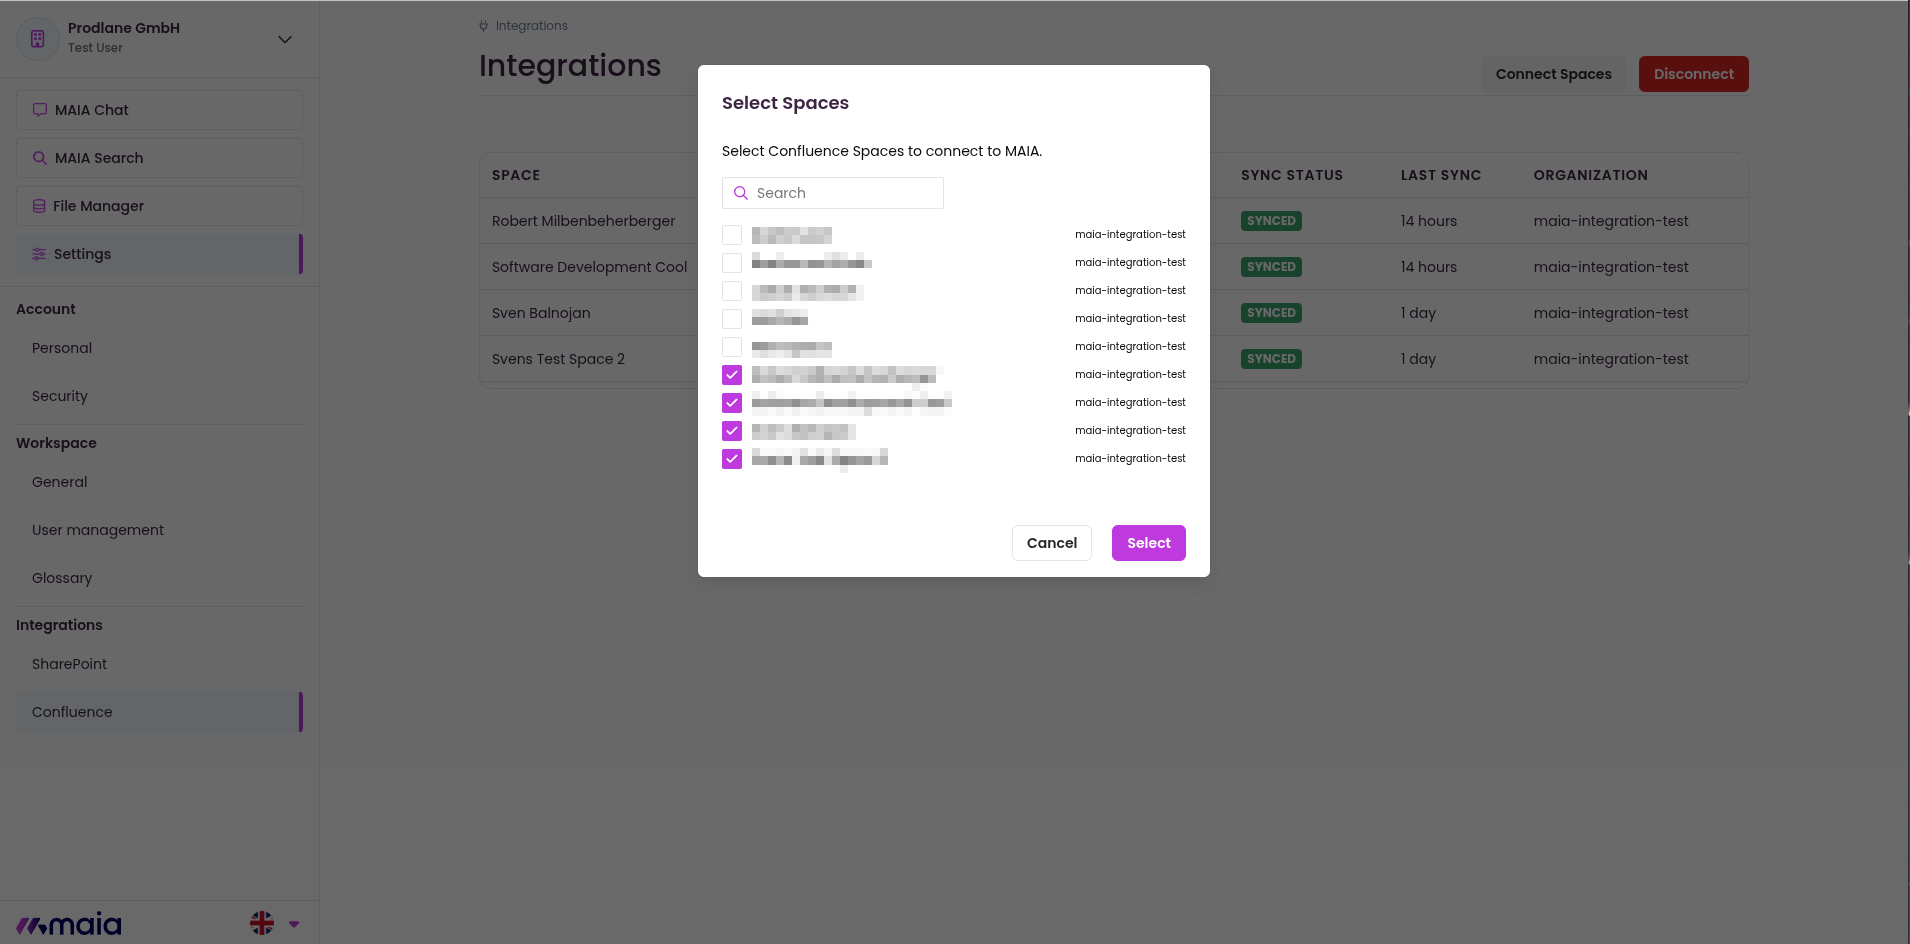The width and height of the screenshot is (1910, 944).
Task: Cancel the Select Spaces dialog
Action: click(x=1052, y=543)
